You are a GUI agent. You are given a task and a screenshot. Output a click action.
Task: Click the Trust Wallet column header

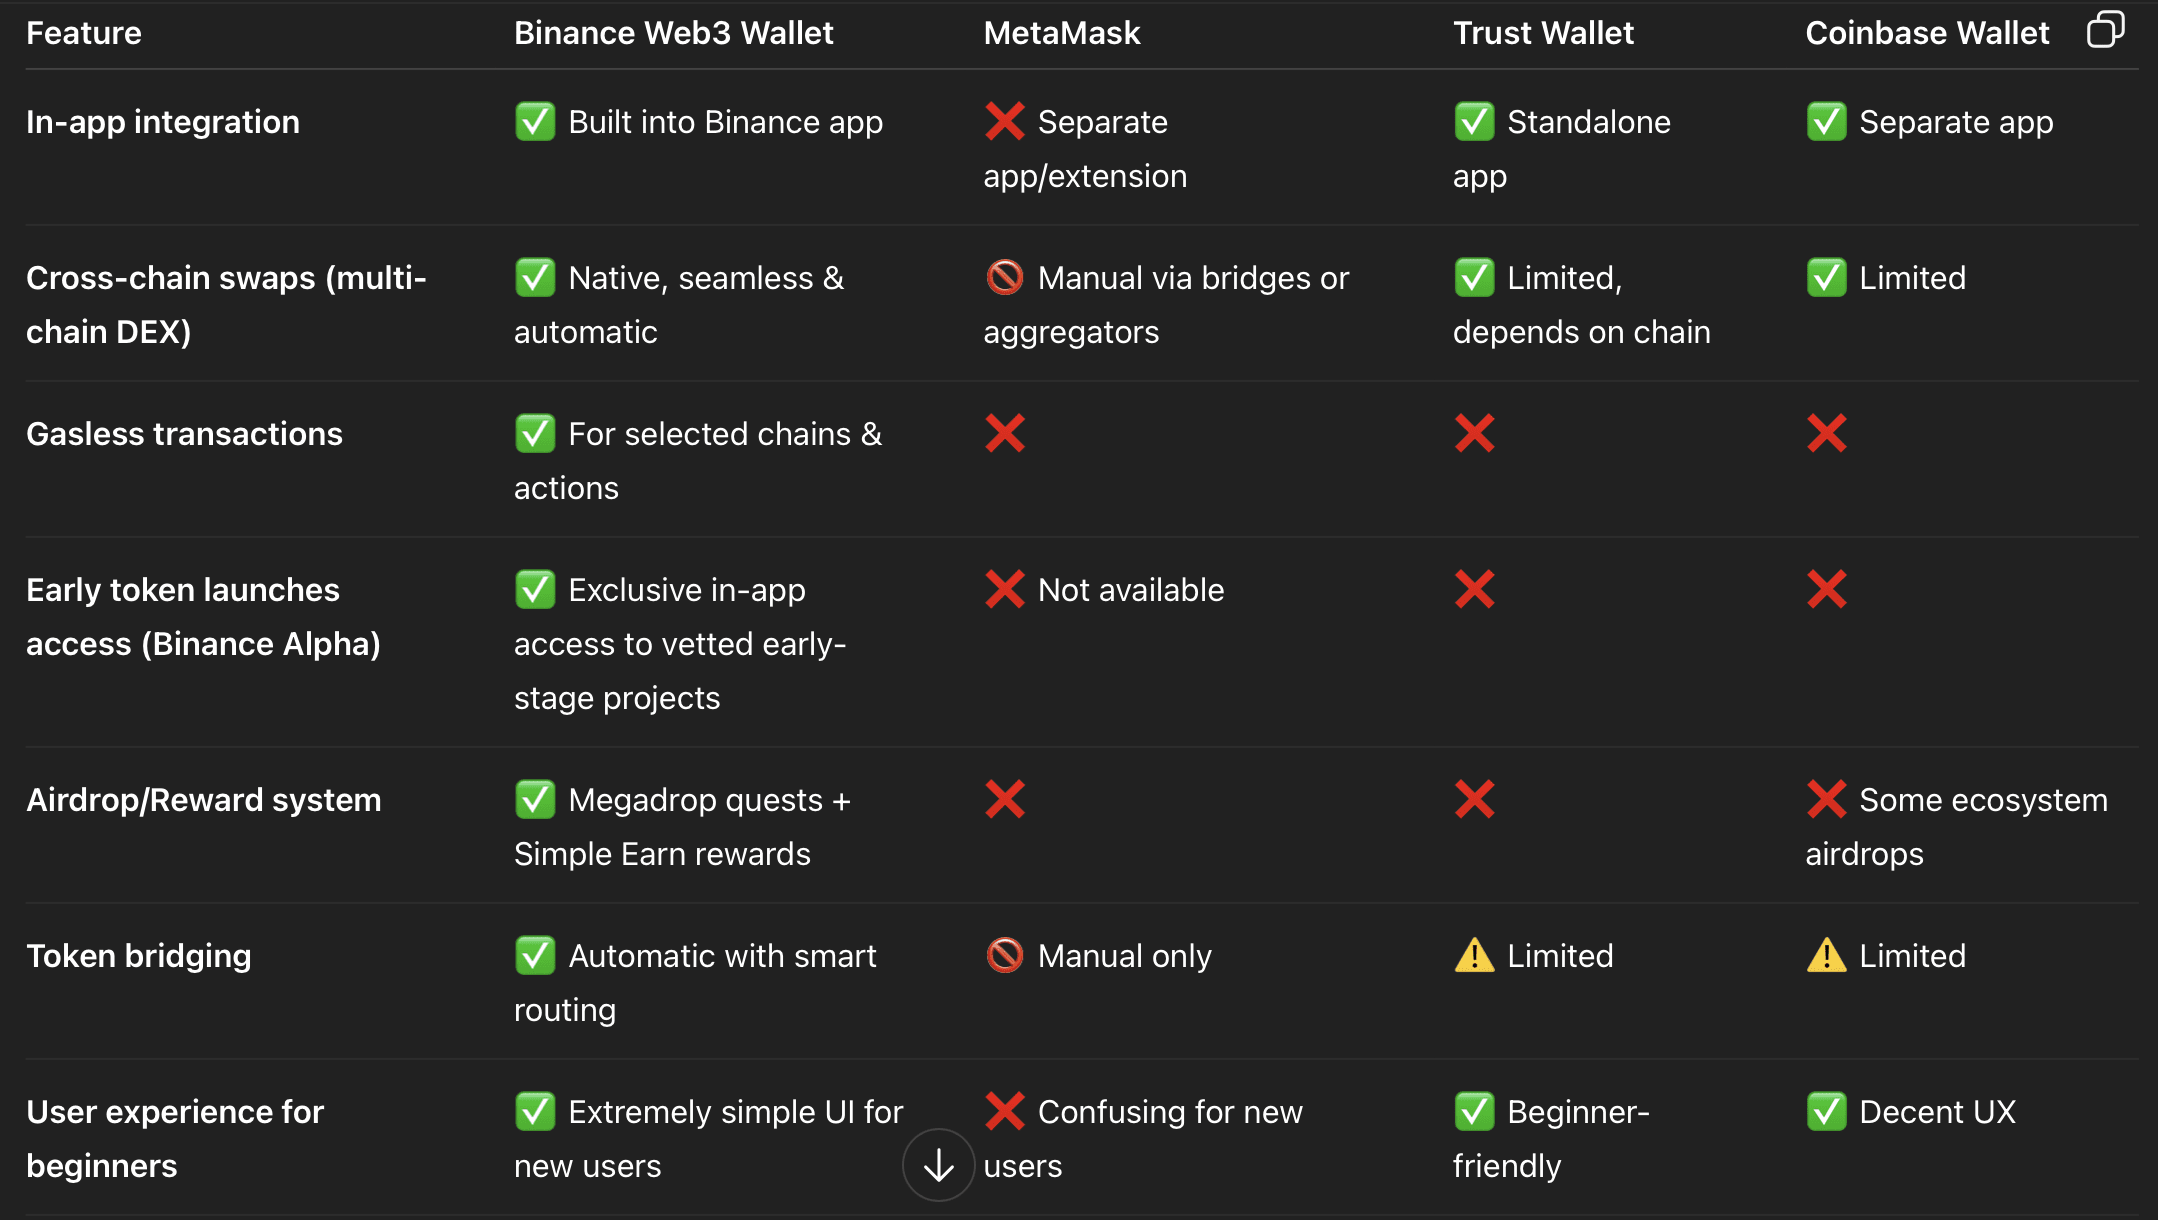[1543, 33]
